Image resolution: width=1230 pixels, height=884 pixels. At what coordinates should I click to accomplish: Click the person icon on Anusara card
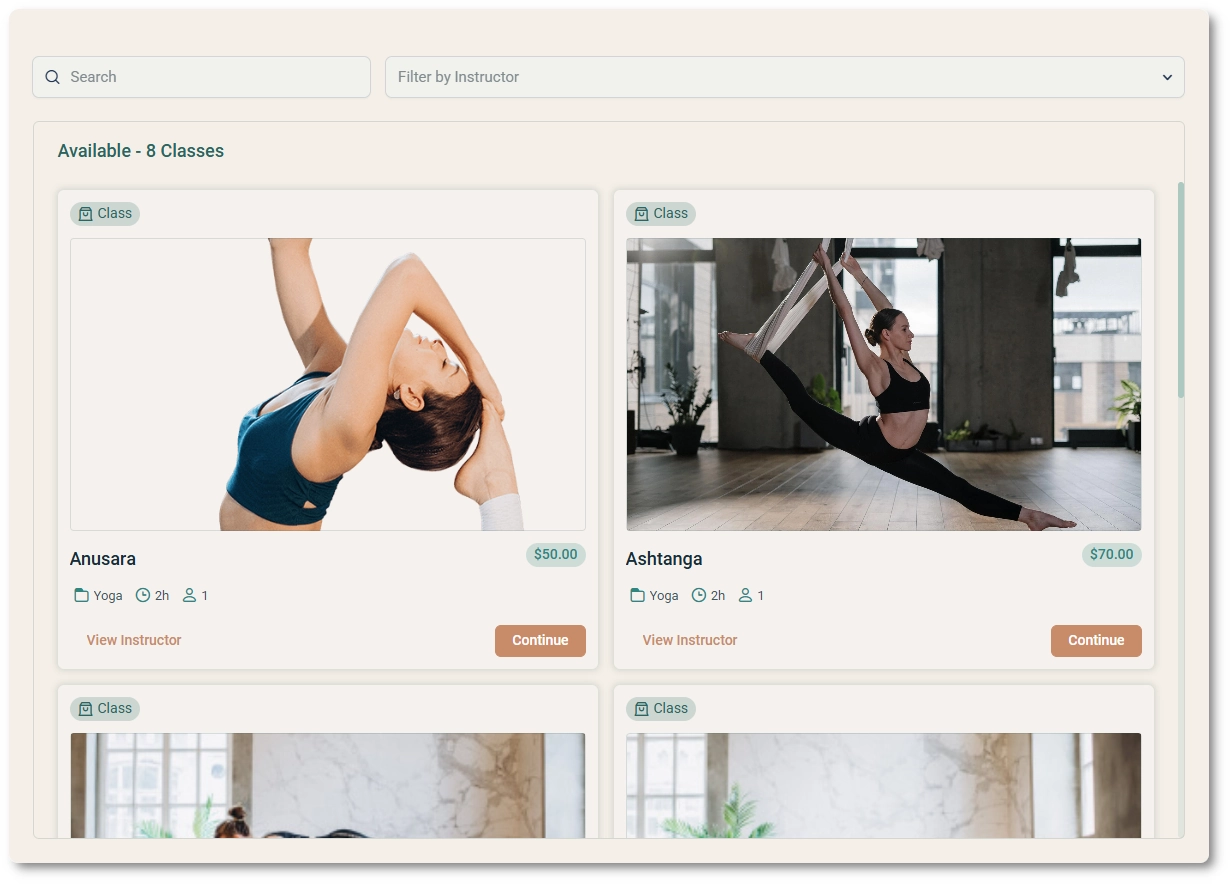[190, 595]
